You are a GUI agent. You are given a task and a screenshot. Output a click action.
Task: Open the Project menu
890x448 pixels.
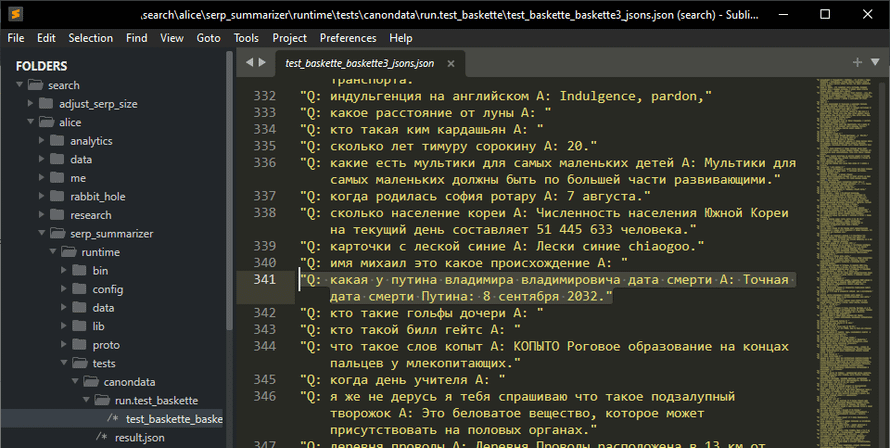289,38
